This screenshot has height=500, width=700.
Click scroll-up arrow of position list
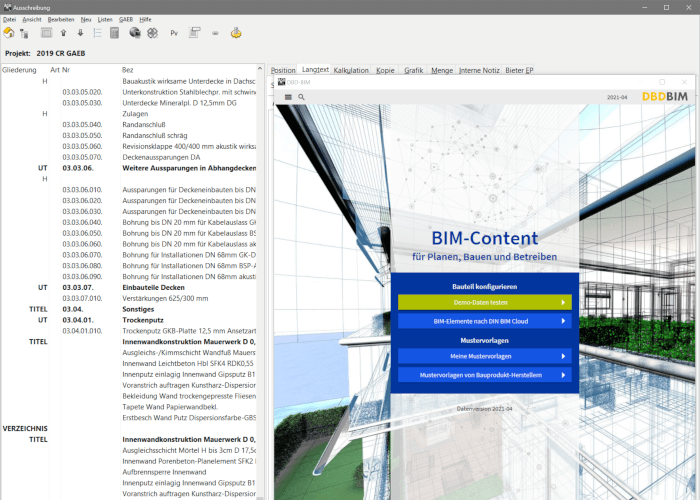[260, 69]
